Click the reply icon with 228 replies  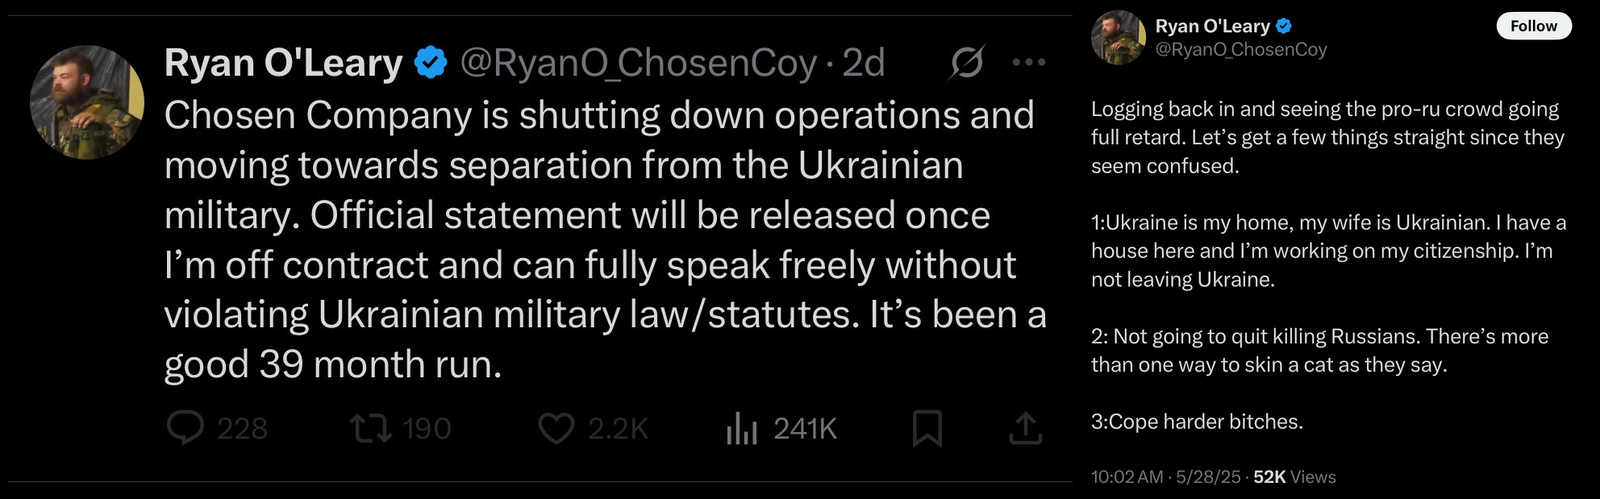pyautogui.click(x=186, y=429)
